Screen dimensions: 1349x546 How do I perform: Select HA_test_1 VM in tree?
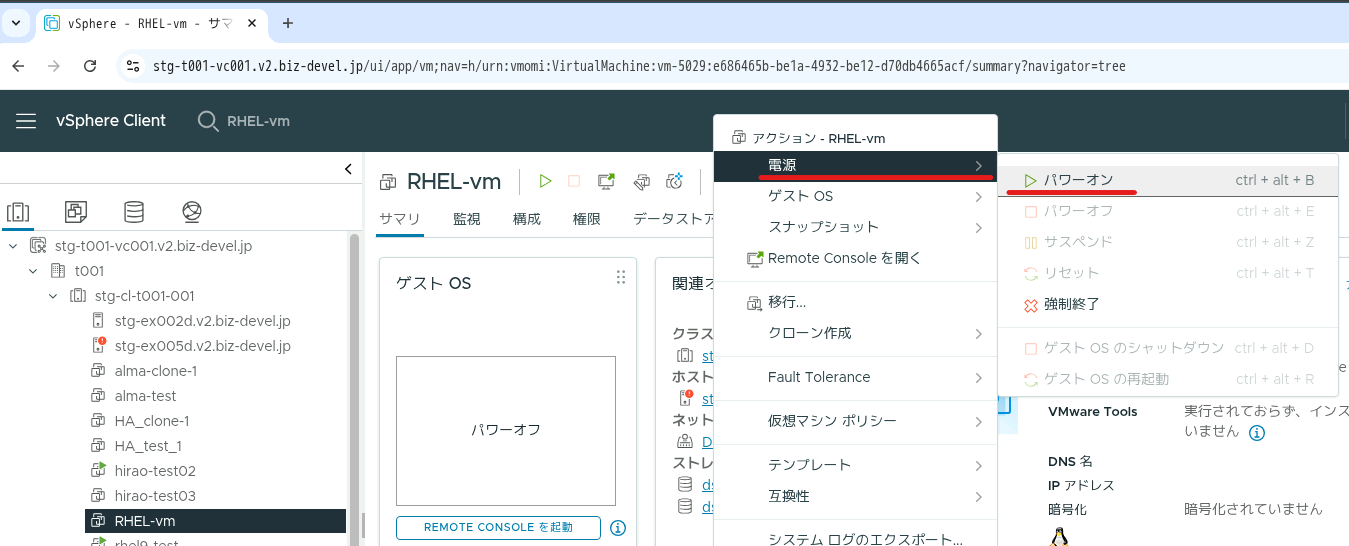coord(149,446)
